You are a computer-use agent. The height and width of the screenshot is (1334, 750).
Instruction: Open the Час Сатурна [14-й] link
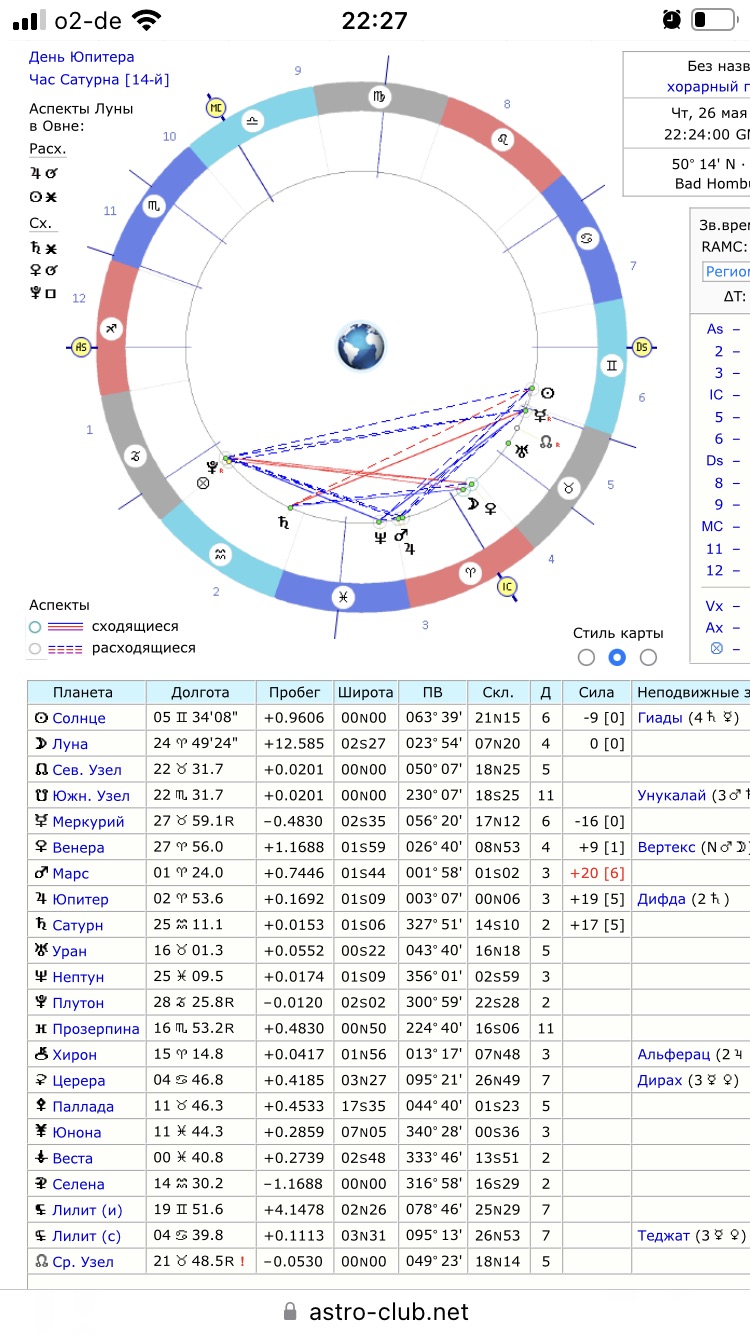[x=100, y=79]
